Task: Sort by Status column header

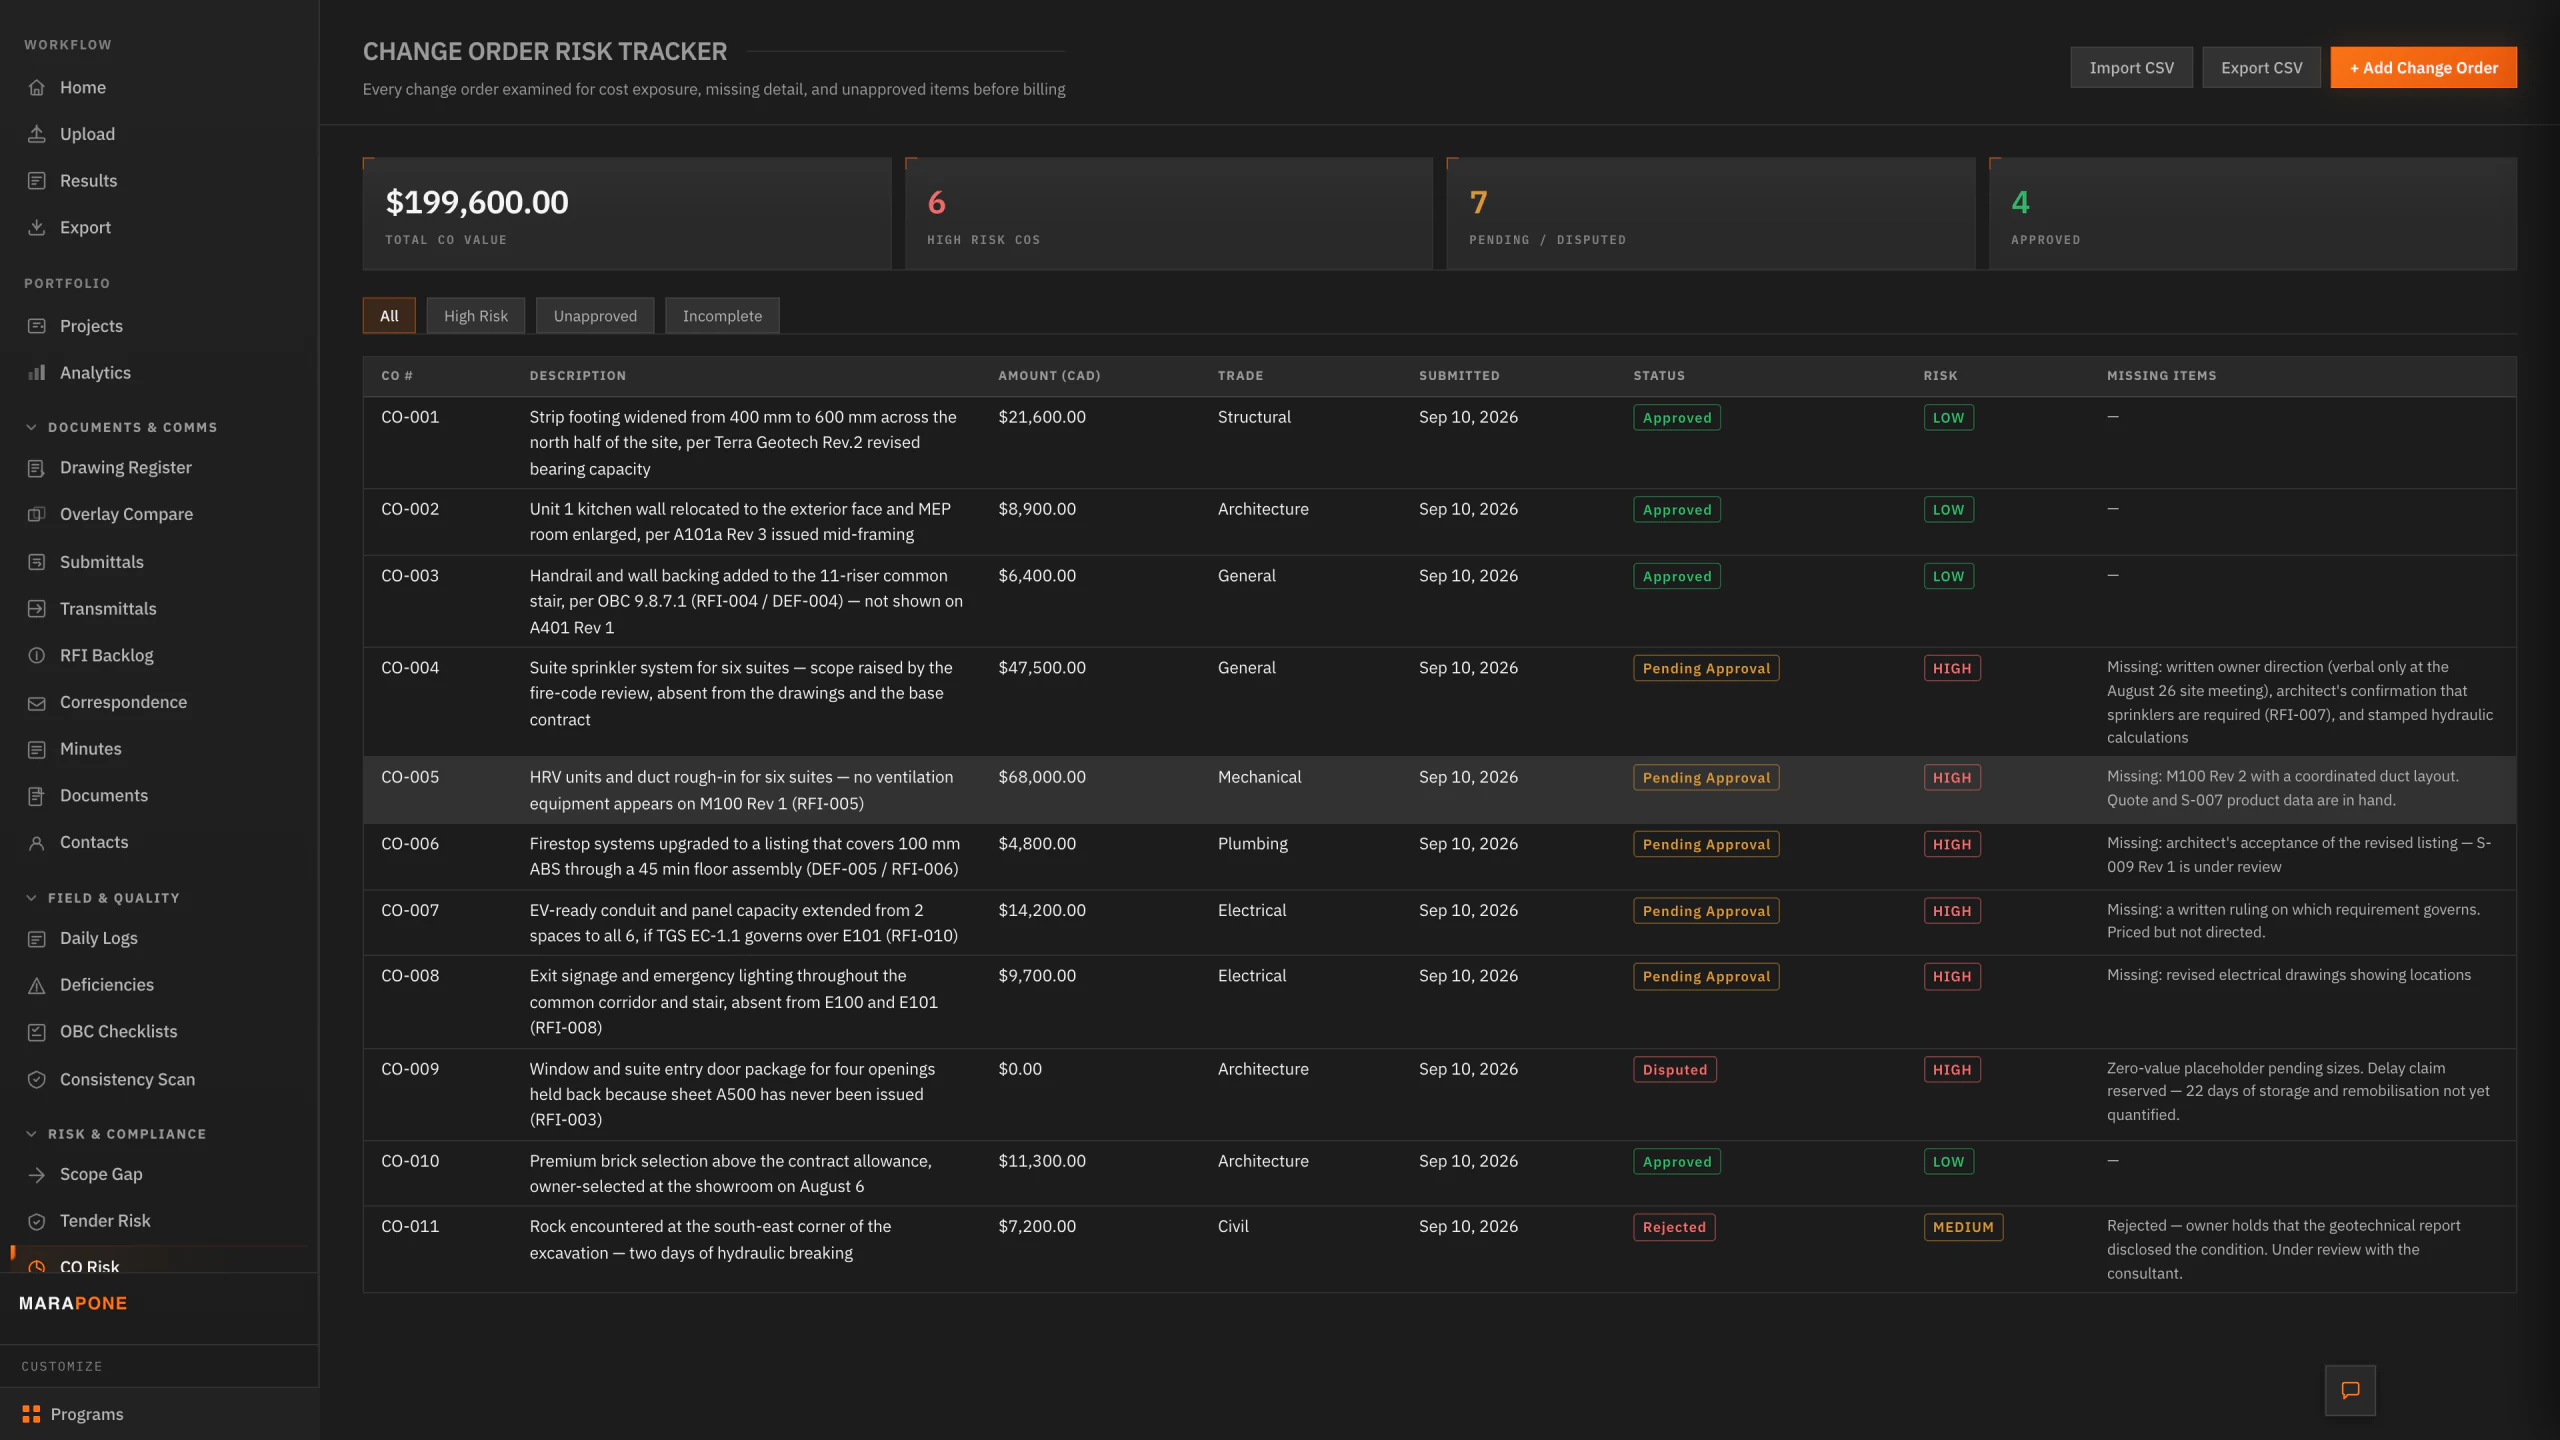Action: 1659,376
